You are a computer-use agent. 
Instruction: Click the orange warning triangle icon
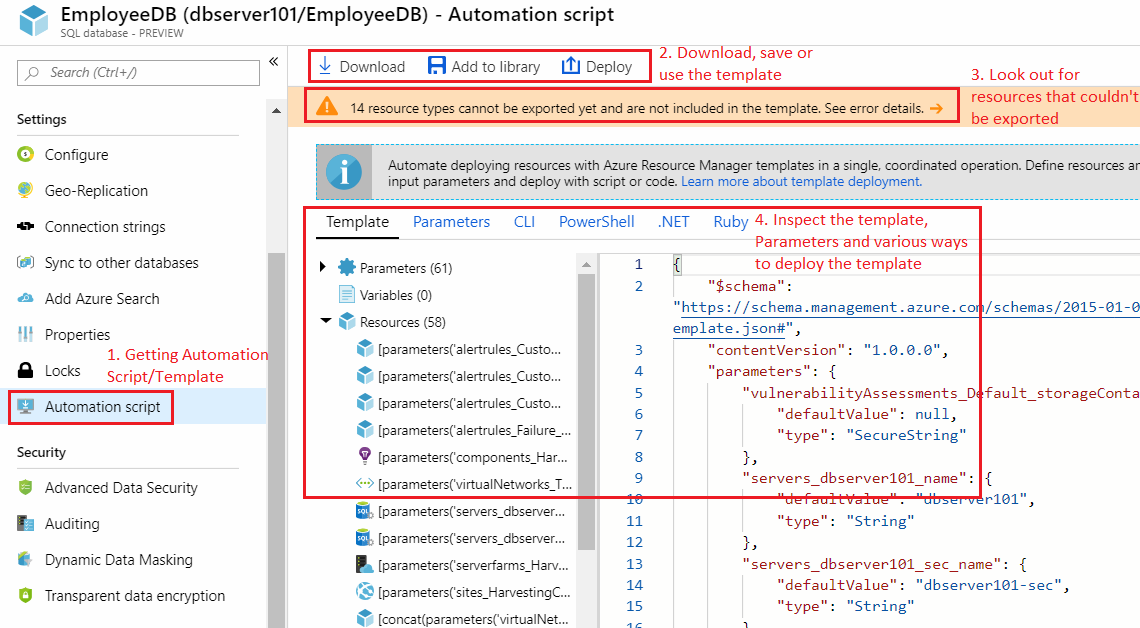click(327, 107)
